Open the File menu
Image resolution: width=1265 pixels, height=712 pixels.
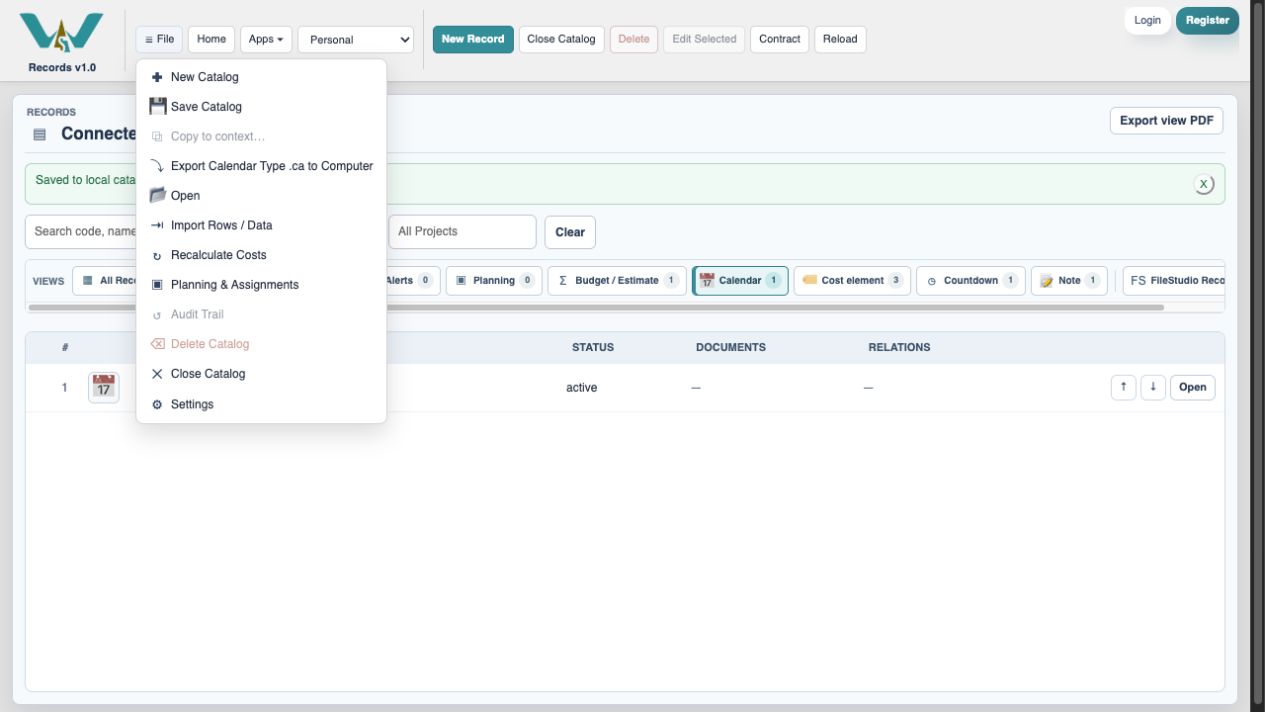(159, 39)
